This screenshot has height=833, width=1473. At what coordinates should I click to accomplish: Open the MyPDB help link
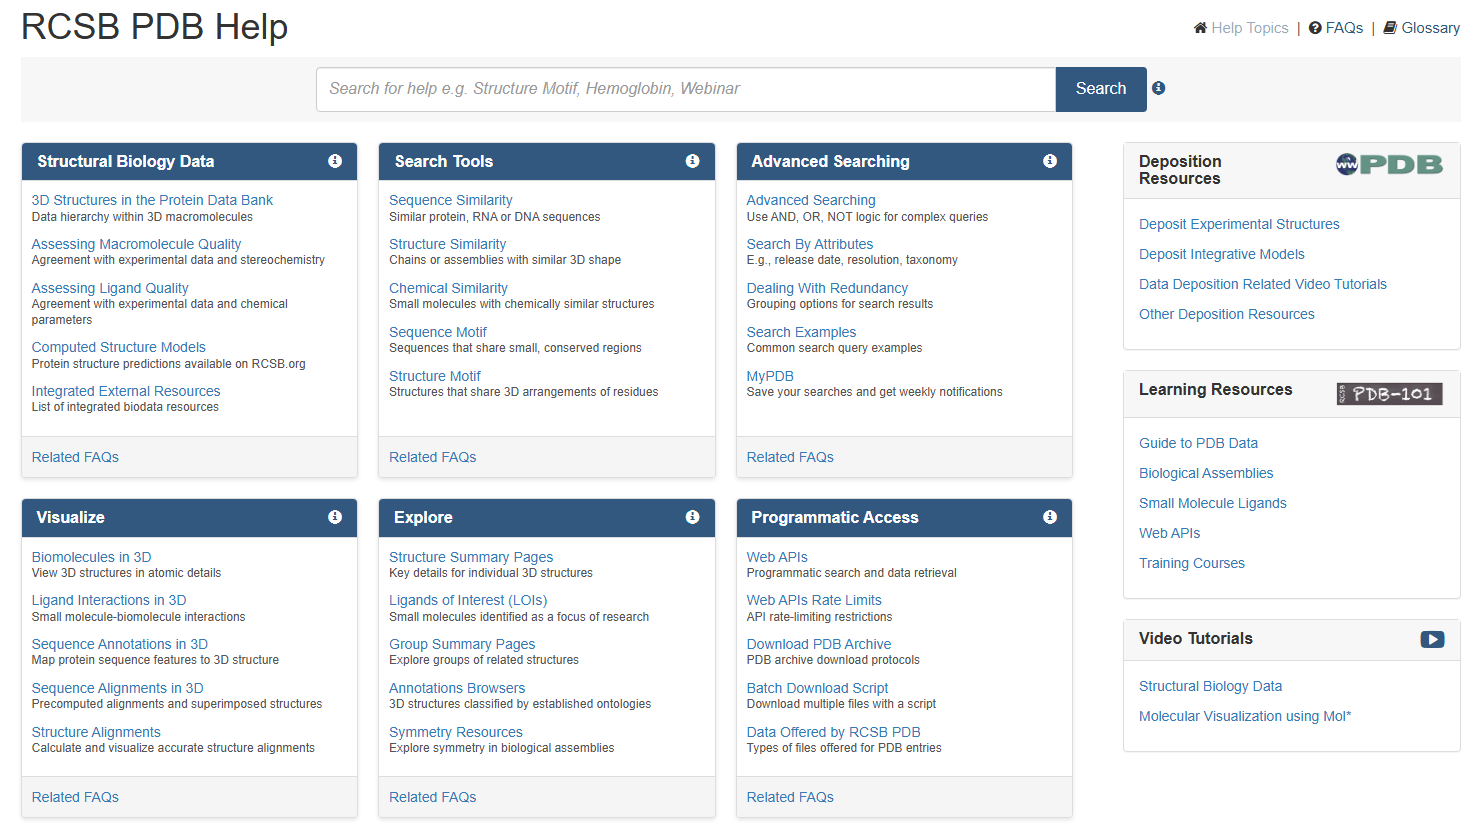pyautogui.click(x=769, y=375)
